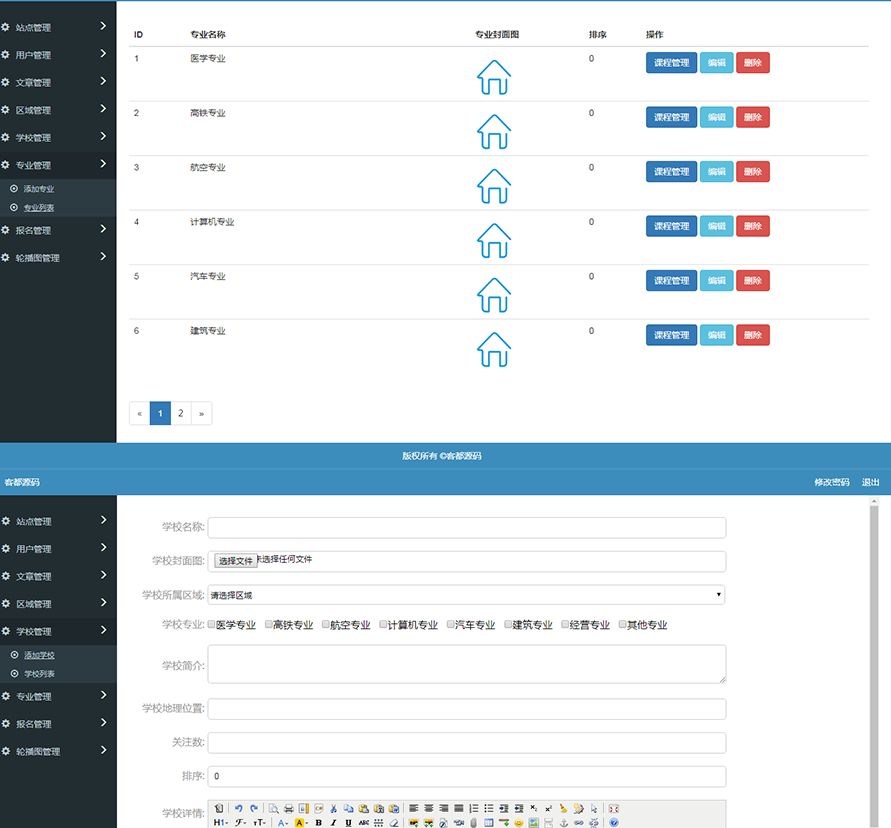
Task: Tick the 计算机专业 checkbox
Action: coord(382,625)
